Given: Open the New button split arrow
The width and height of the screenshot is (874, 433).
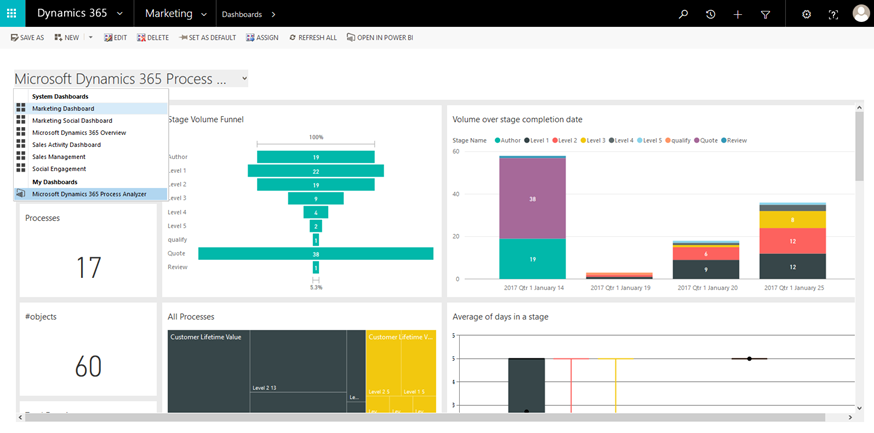Looking at the screenshot, I should pos(90,37).
